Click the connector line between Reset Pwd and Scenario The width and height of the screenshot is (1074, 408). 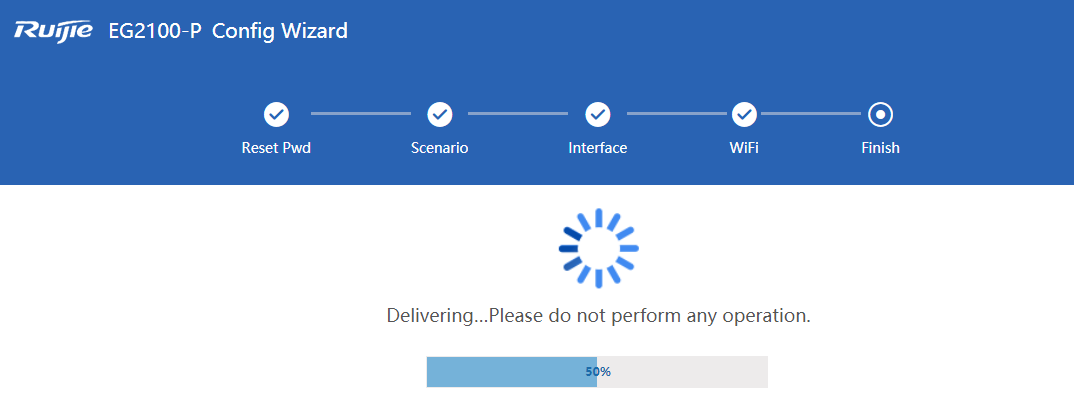coord(360,114)
